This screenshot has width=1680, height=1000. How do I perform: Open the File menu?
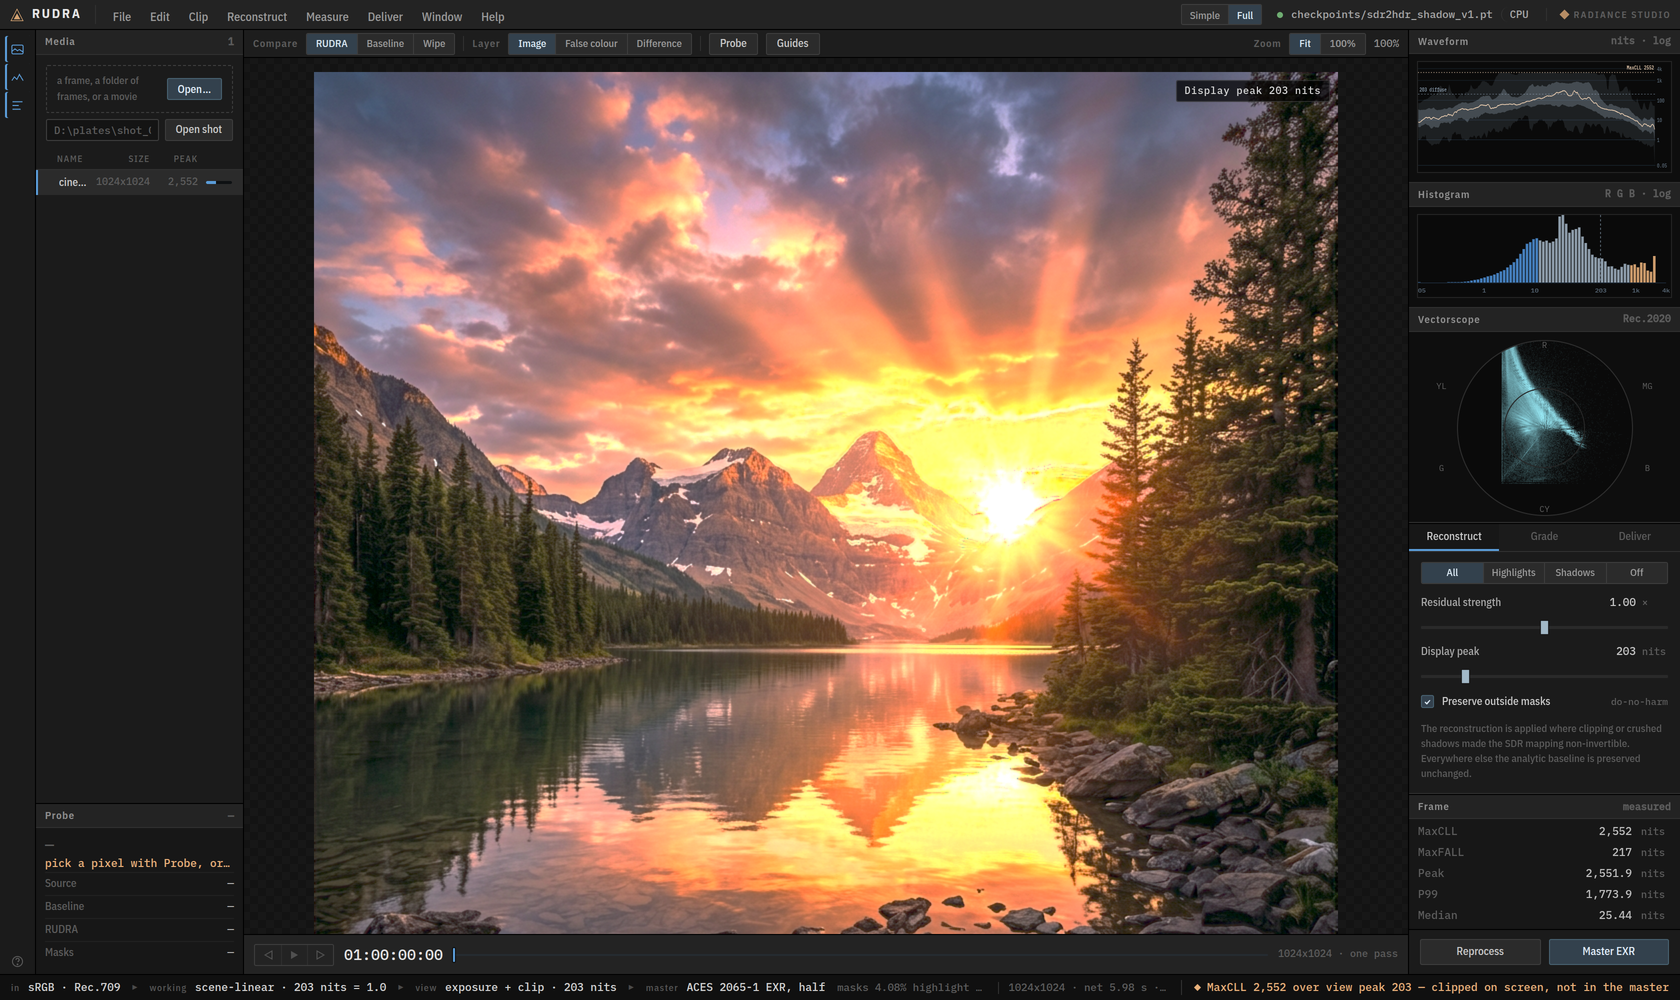pos(122,17)
